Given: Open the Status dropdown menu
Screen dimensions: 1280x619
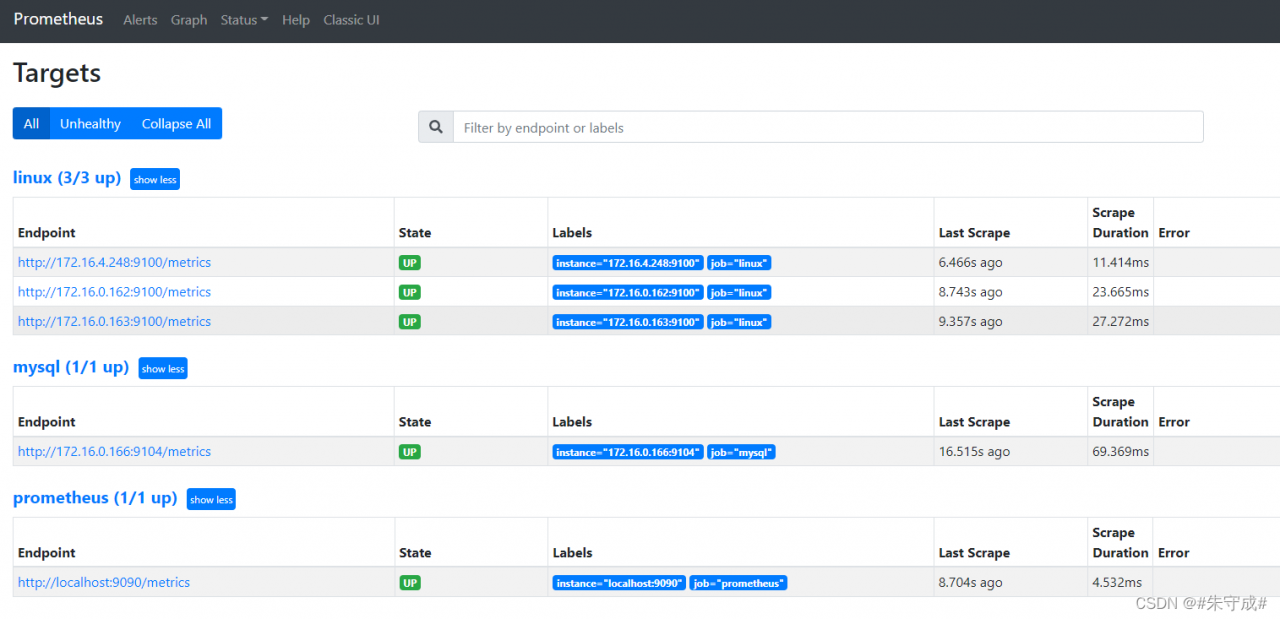Looking at the screenshot, I should coord(244,20).
